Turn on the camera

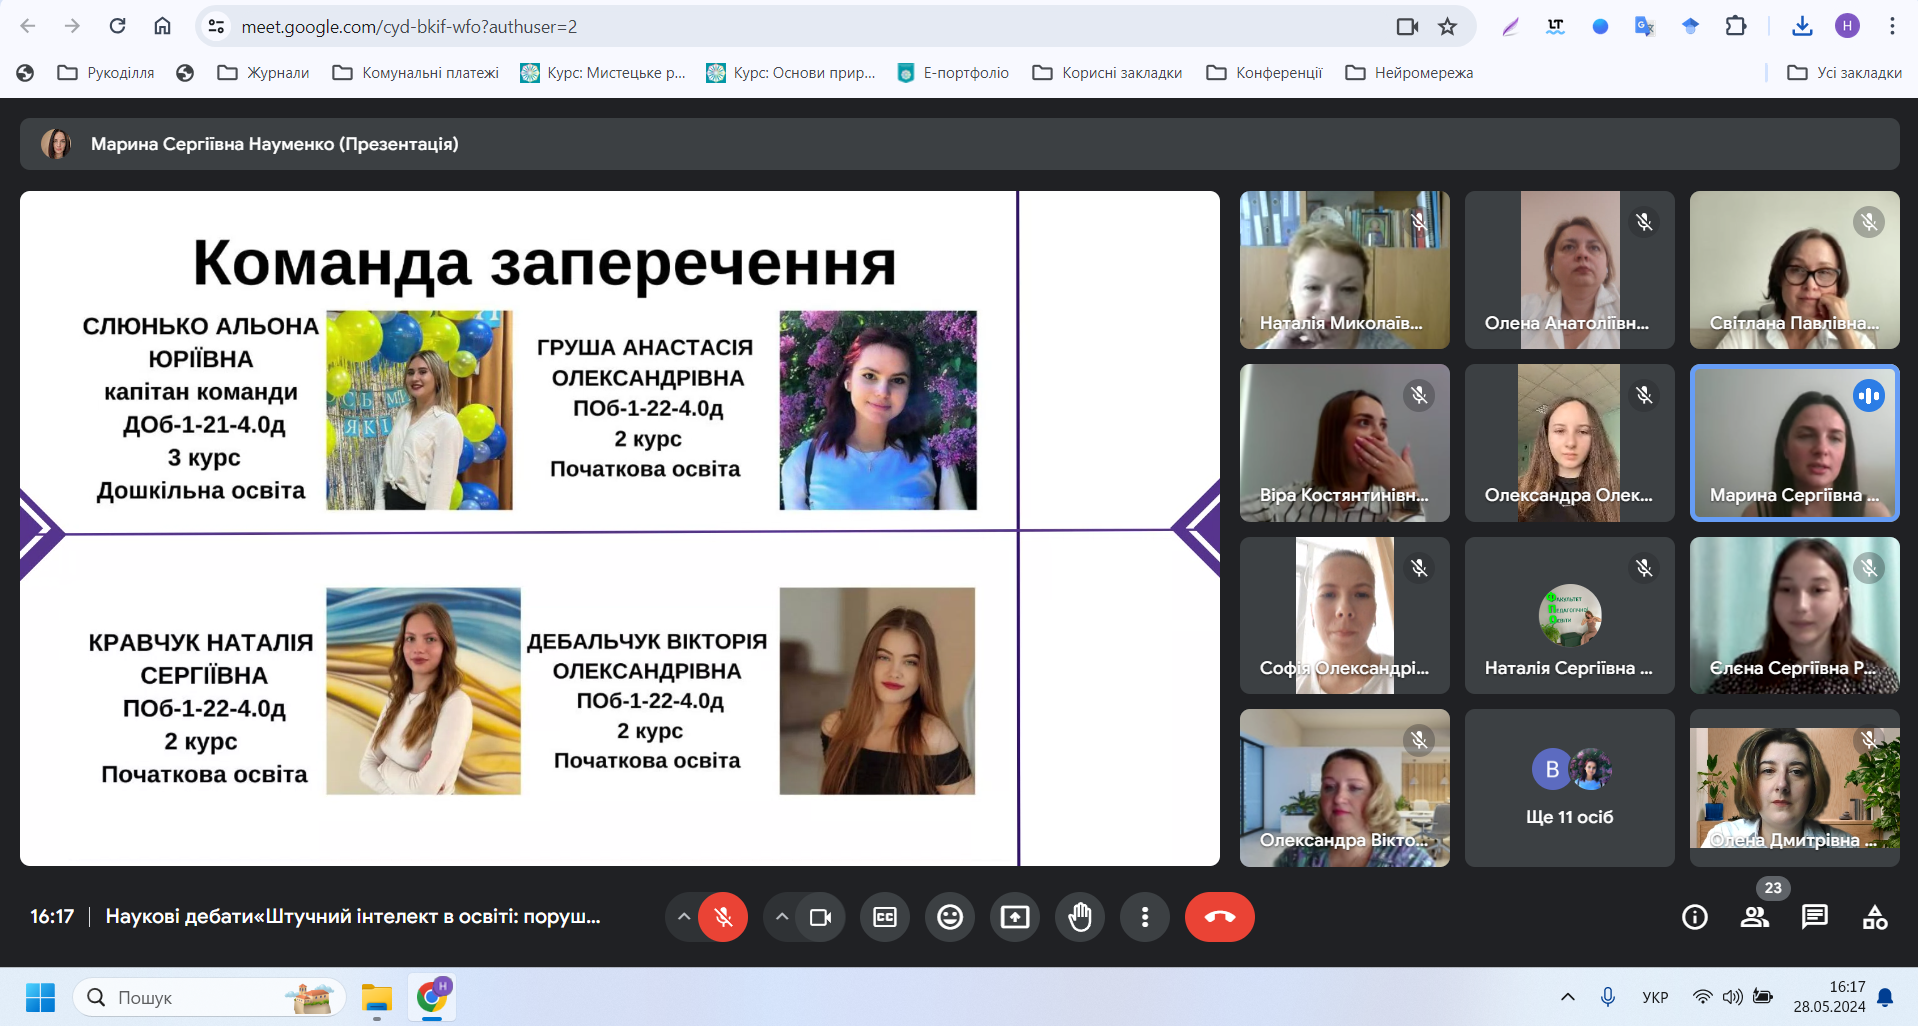tap(820, 917)
